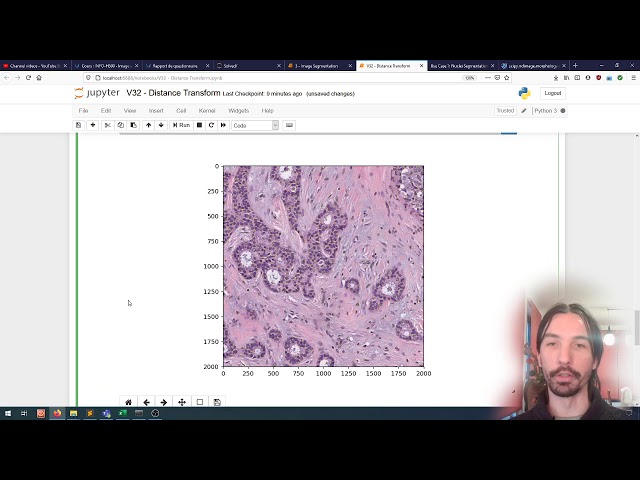640x480 pixels.
Task: Click the histology image plot
Action: pyautogui.click(x=323, y=266)
